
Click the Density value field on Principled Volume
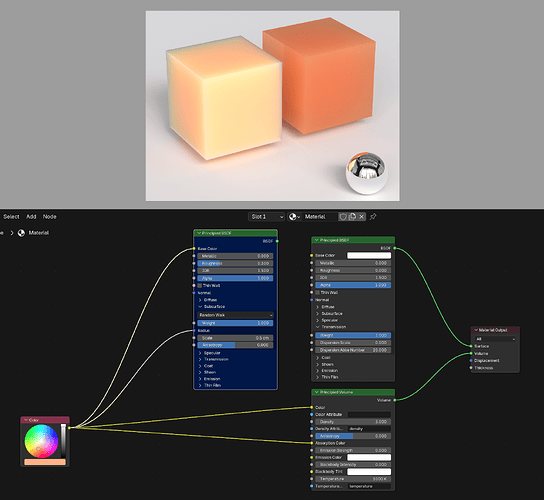coord(353,422)
